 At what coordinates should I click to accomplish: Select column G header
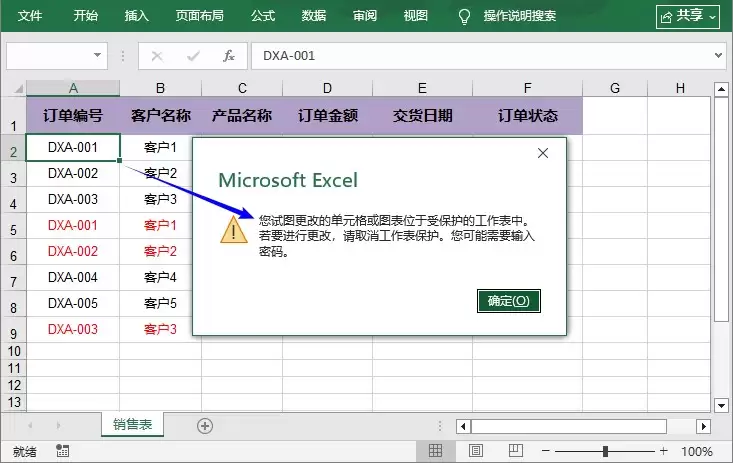click(x=615, y=88)
